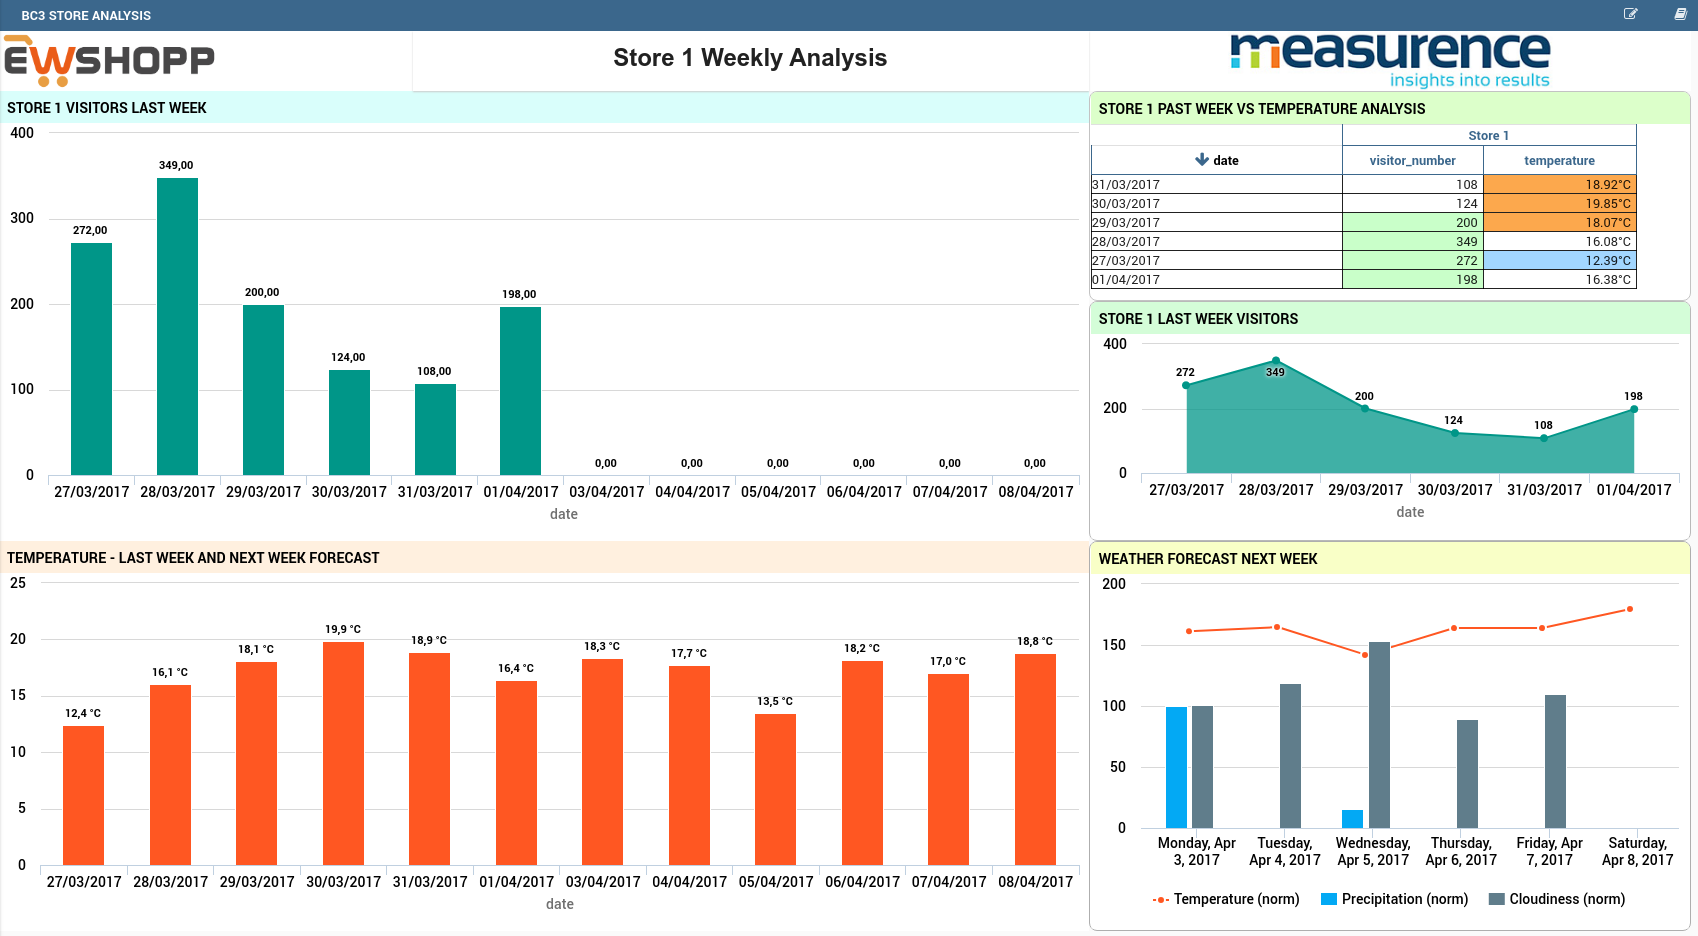The height and width of the screenshot is (936, 1698).
Task: Toggle Cloudiness (norm) legend entry
Action: (1557, 899)
